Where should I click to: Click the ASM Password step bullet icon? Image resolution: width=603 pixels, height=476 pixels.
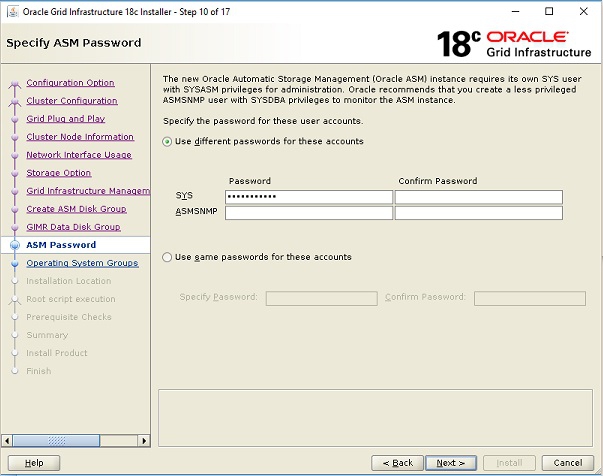pos(15,245)
